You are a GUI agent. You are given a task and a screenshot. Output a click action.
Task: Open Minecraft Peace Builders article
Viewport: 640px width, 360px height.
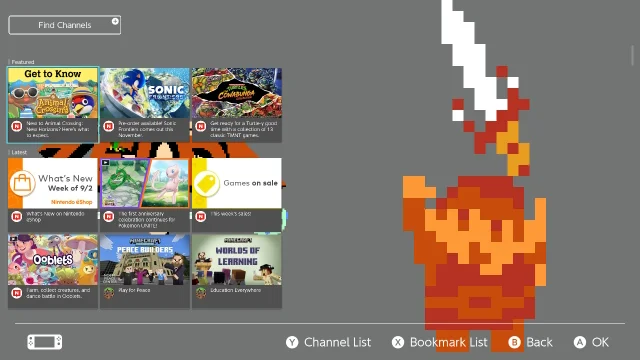point(145,271)
